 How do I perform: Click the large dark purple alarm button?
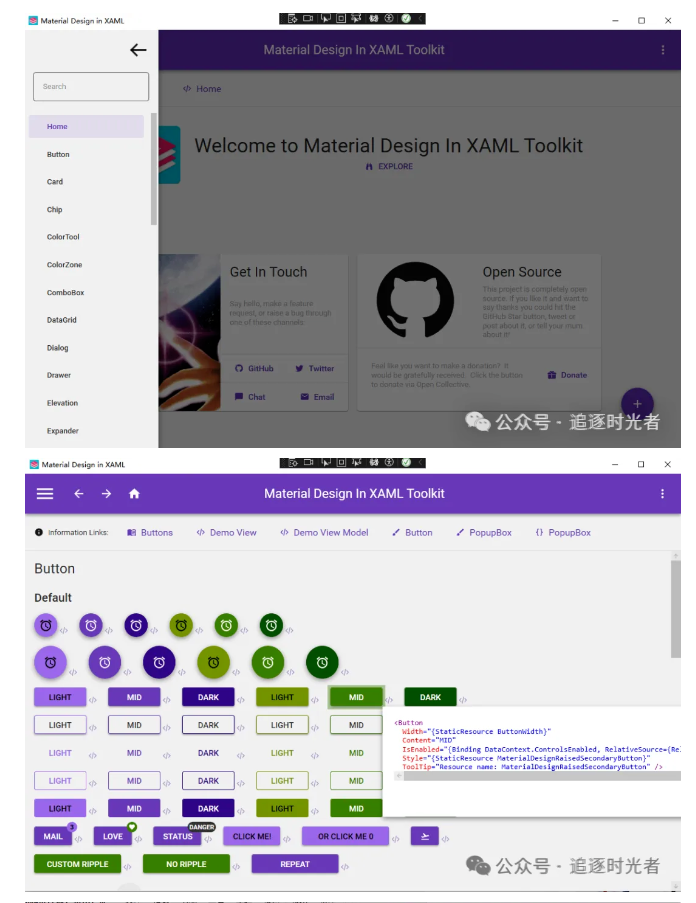(159, 662)
